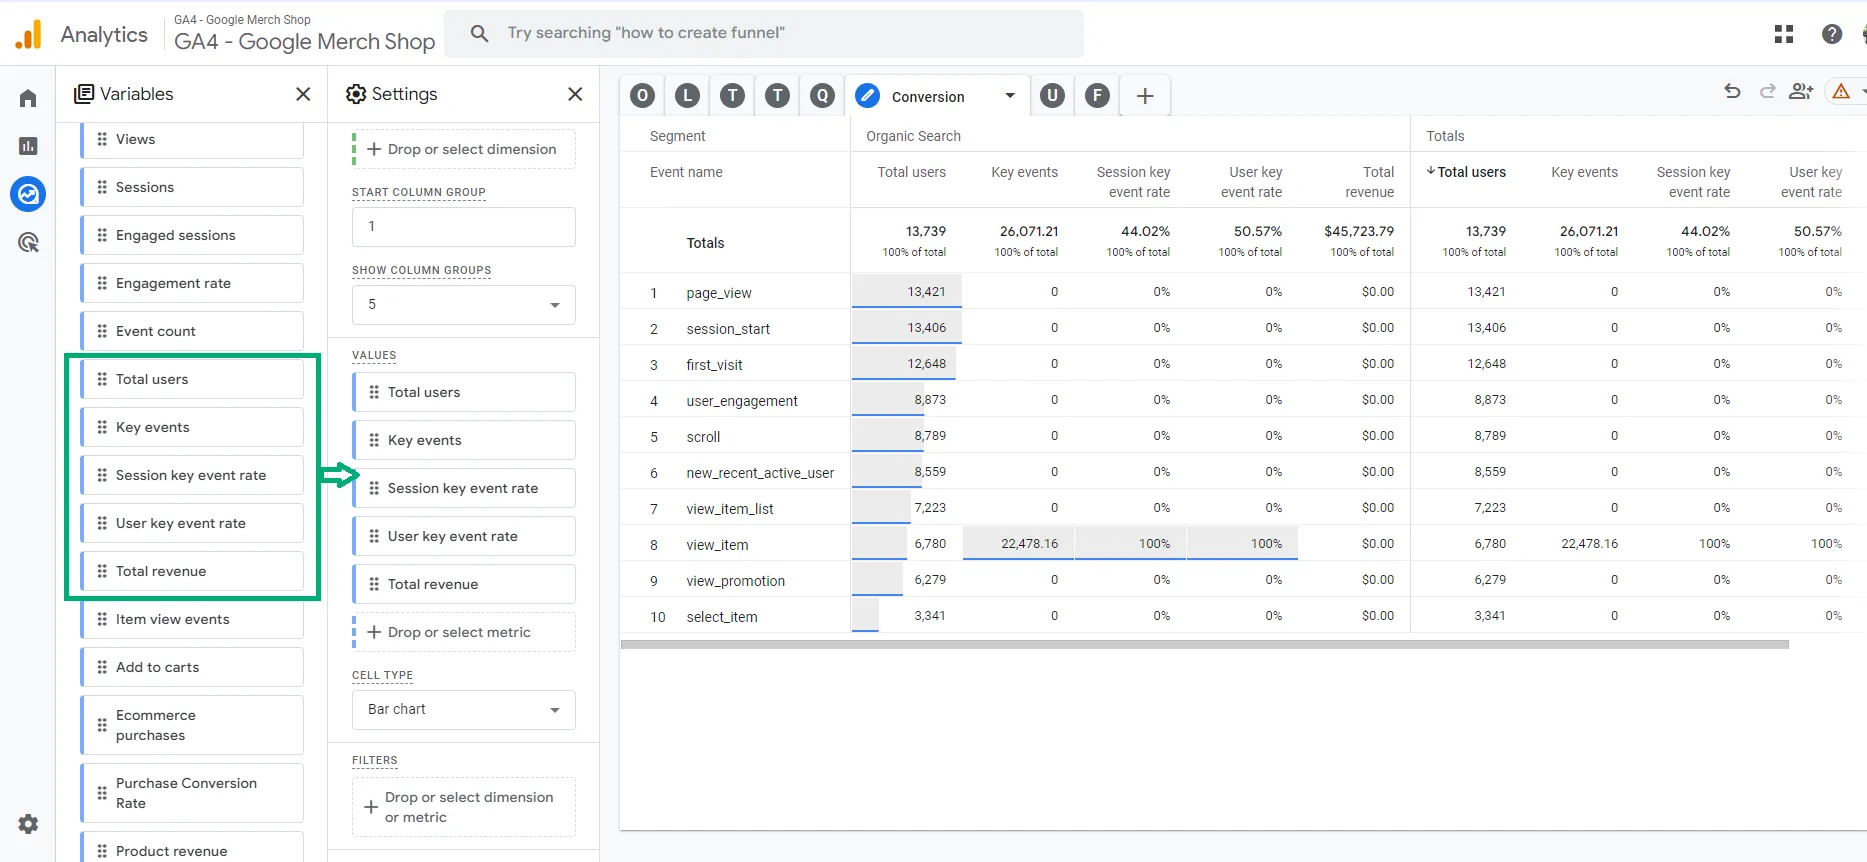The height and width of the screenshot is (862, 1867).
Task: Open the Cell type Bar chart dropdown
Action: [464, 709]
